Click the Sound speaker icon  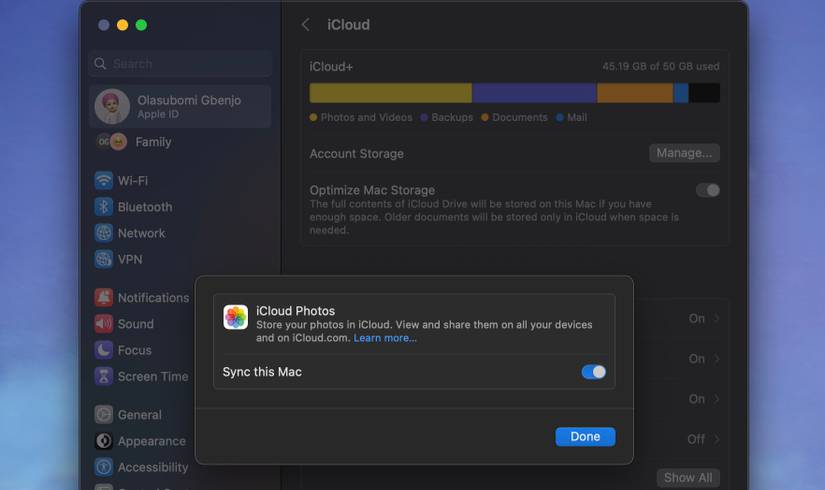tap(104, 324)
